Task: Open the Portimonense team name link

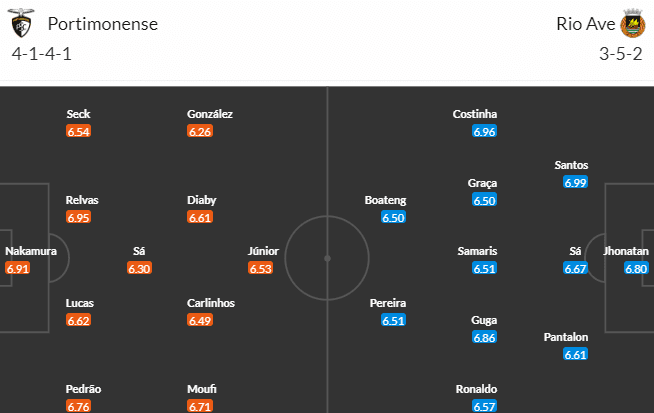Action: [102, 24]
